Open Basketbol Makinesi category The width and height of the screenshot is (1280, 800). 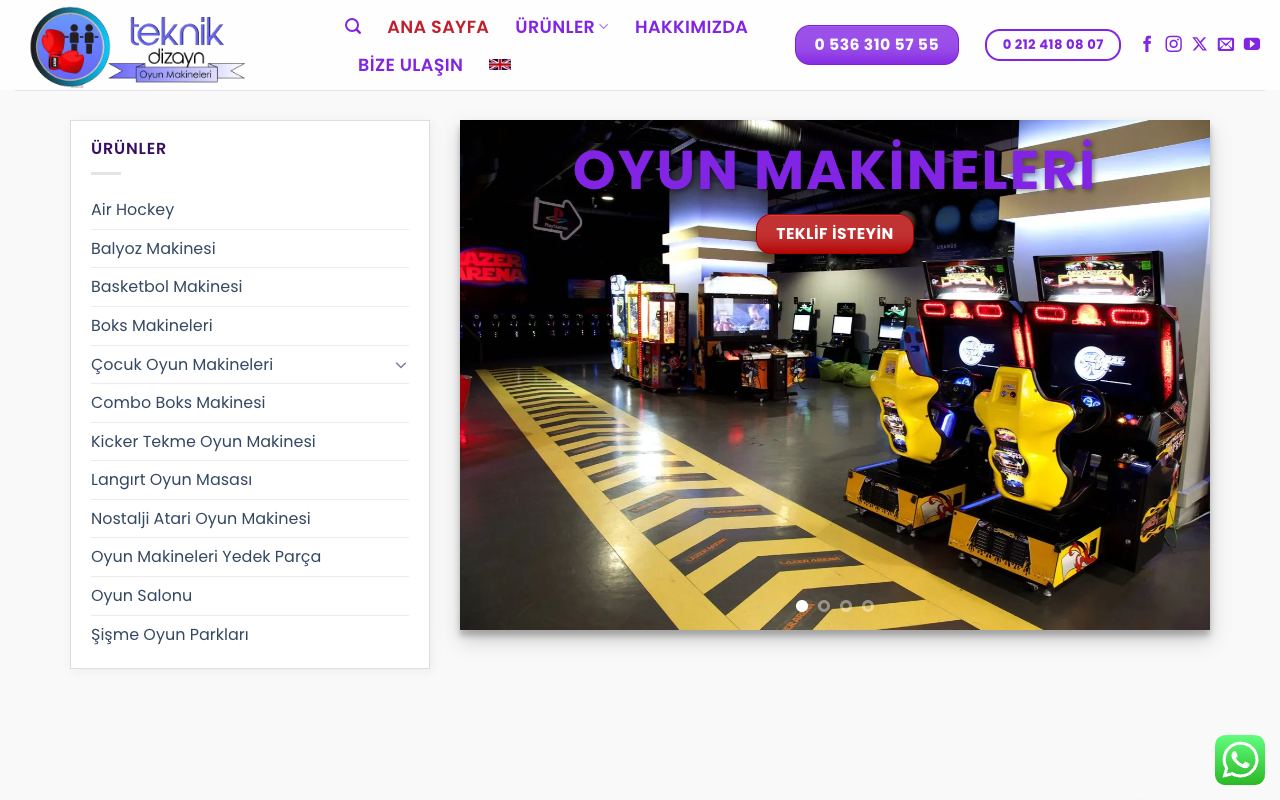point(166,287)
